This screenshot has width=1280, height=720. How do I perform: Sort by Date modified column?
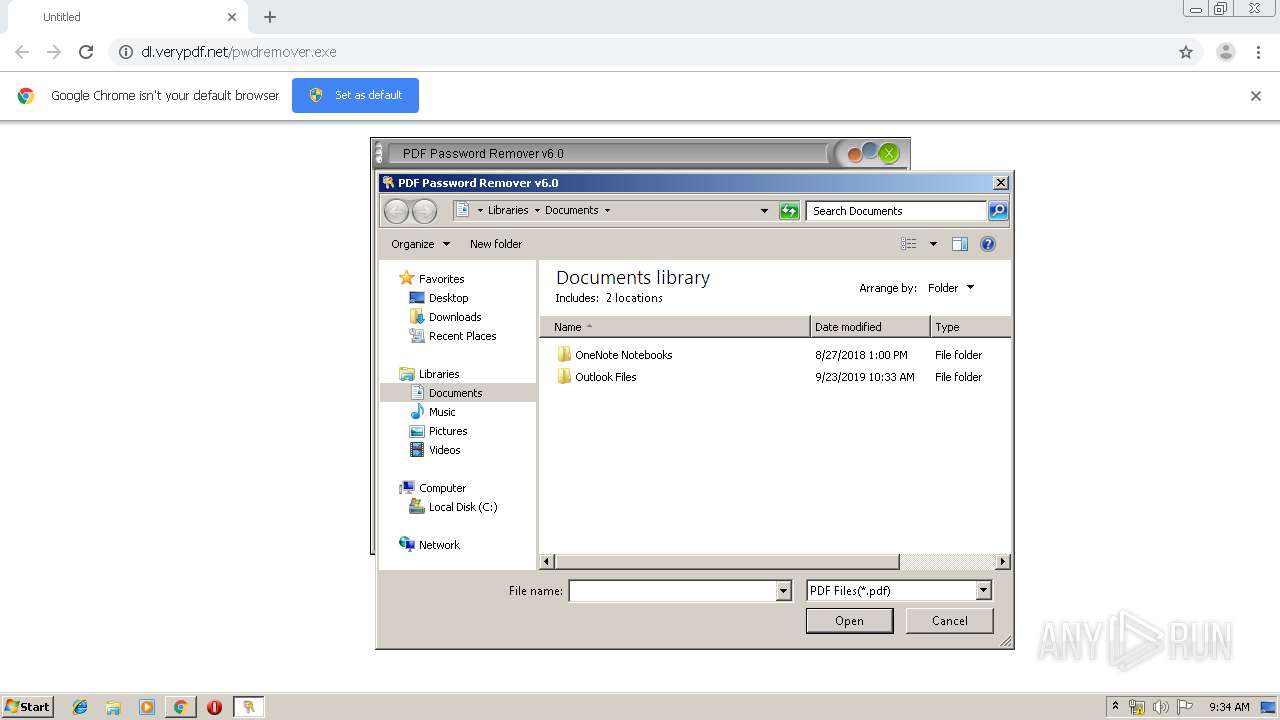[870, 327]
